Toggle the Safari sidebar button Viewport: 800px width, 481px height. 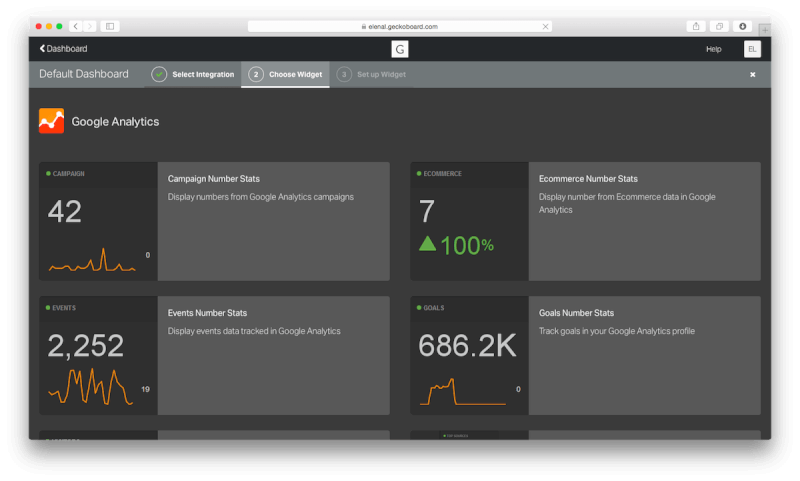(110, 26)
